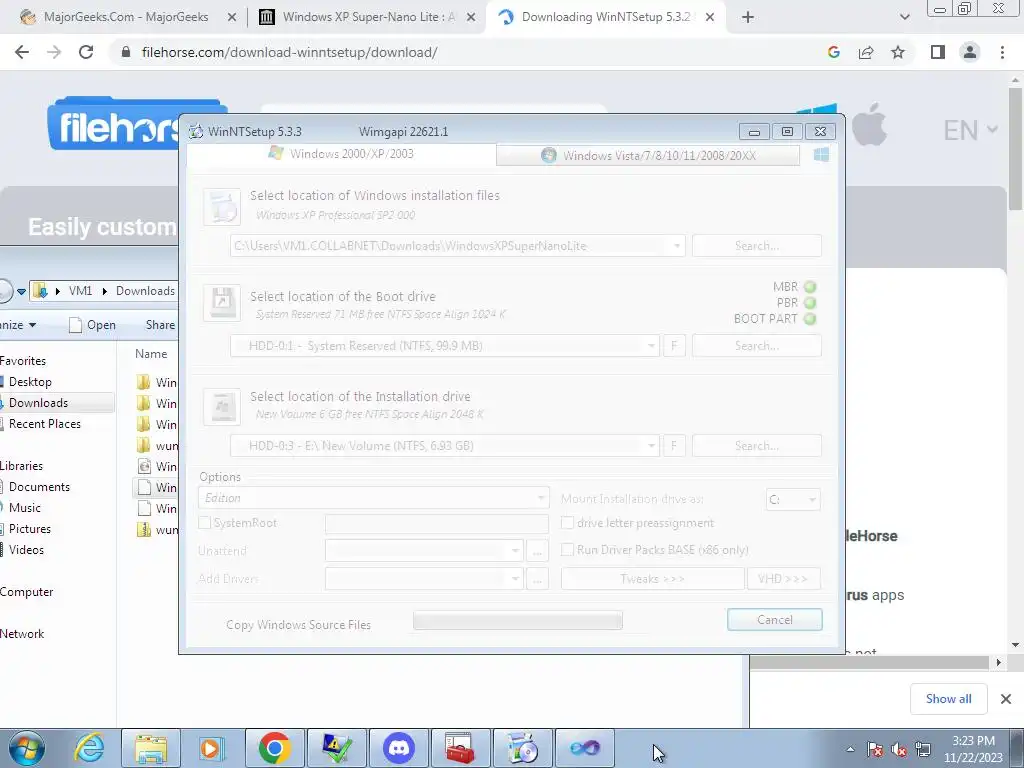The width and height of the screenshot is (1024, 768).
Task: Open the Boot drive HDD-0:1 dropdown
Action: 650,345
